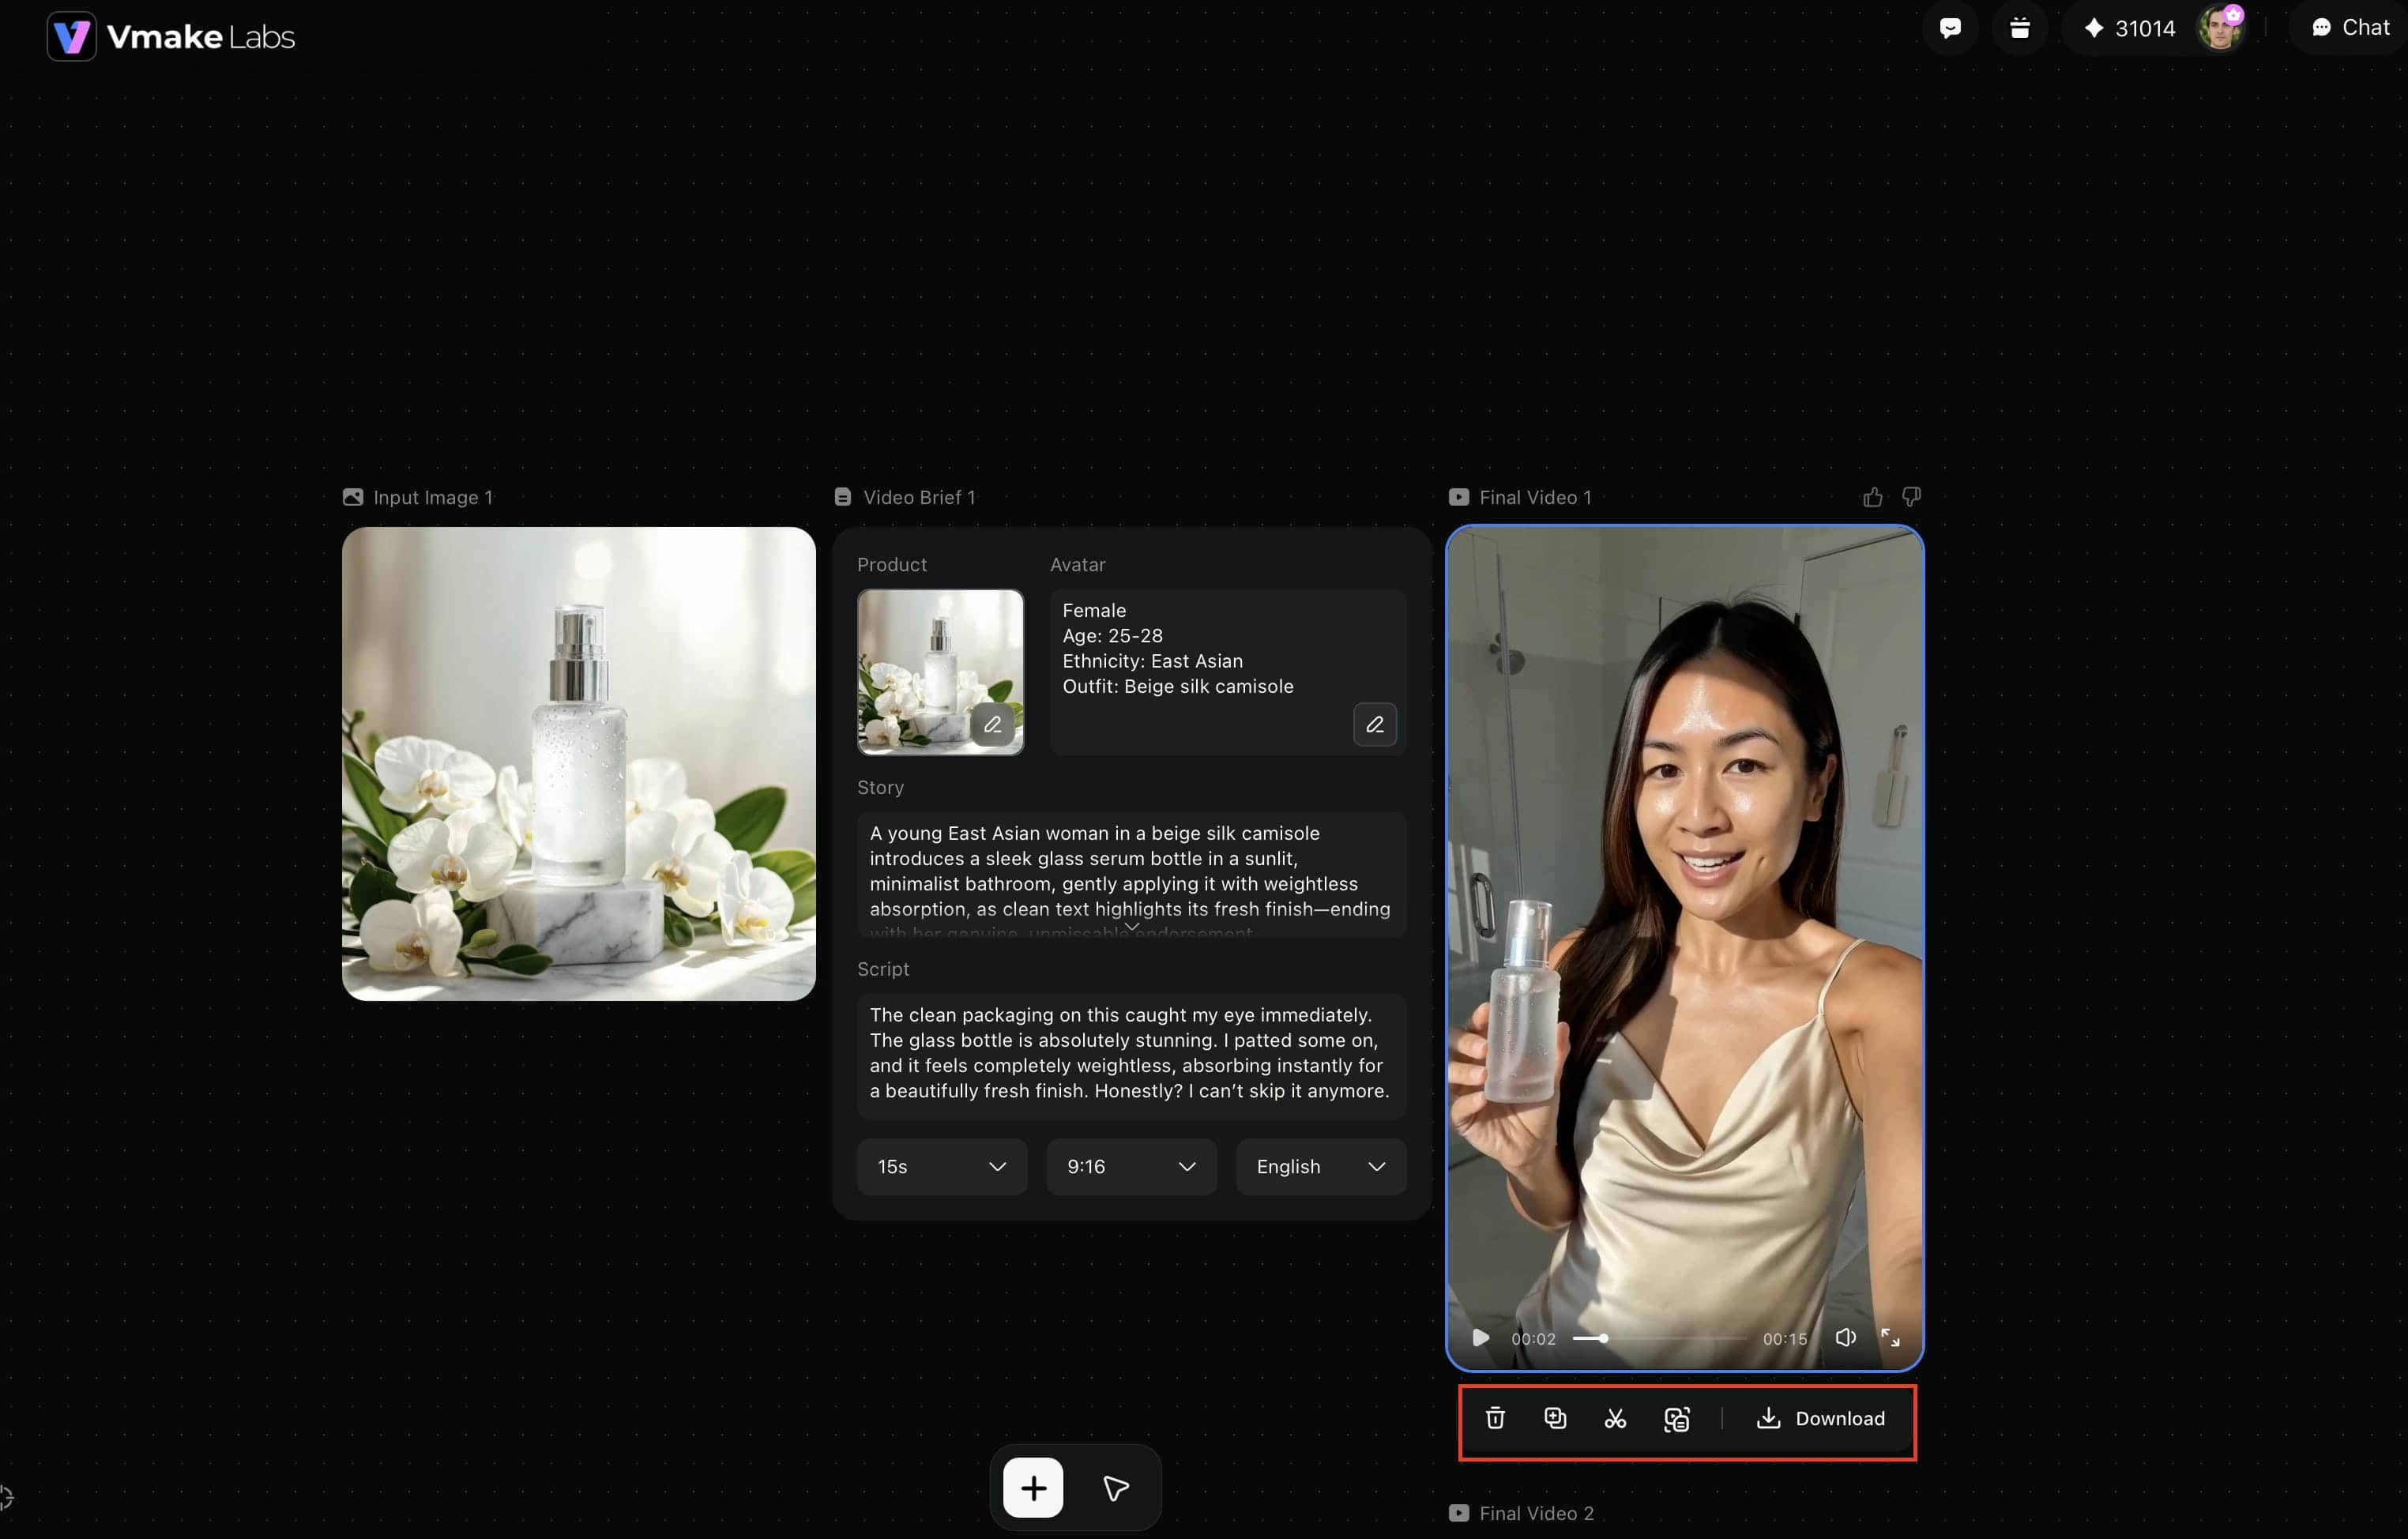Expand the Story text with chevron

[1132, 927]
